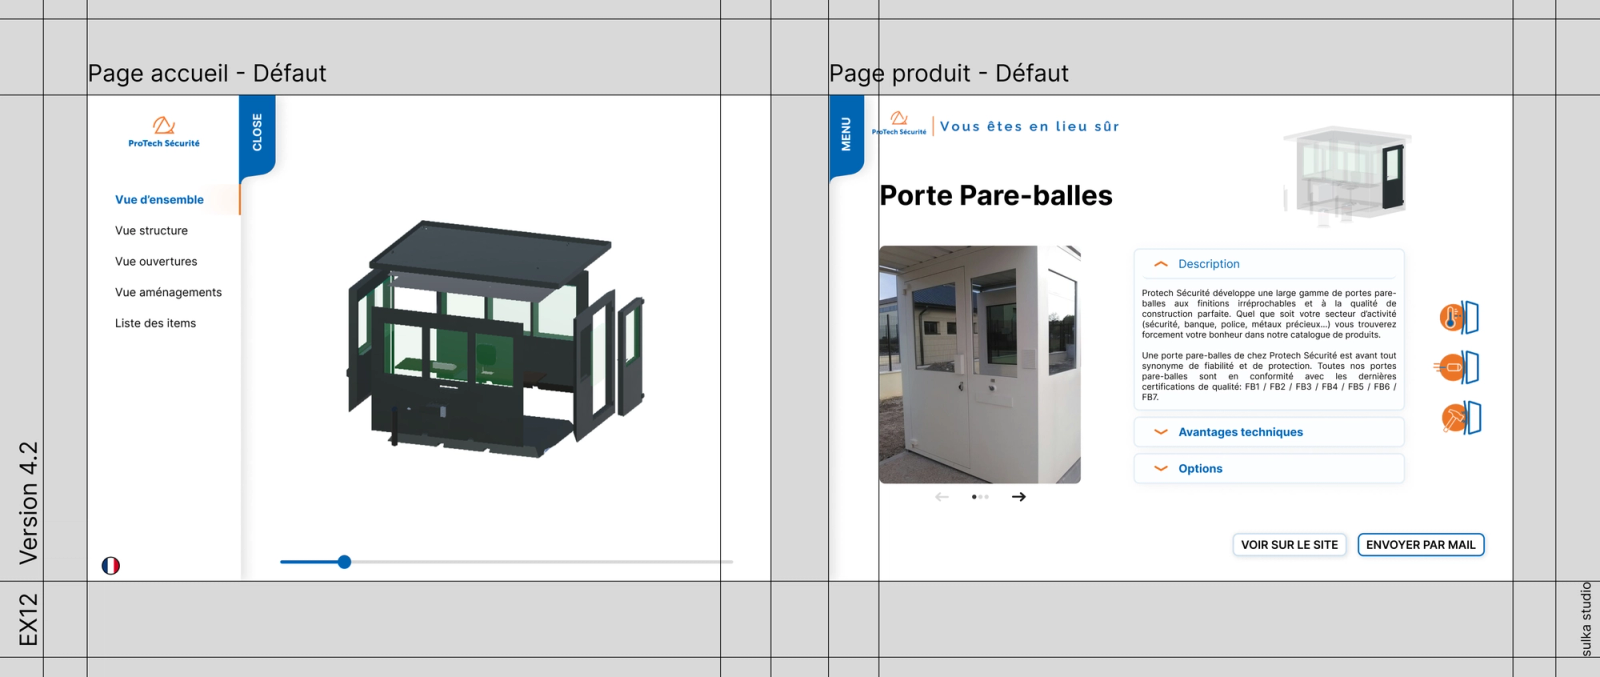Click the "Page produit - Défaut" frame label
This screenshot has width=1600, height=677.
point(949,74)
